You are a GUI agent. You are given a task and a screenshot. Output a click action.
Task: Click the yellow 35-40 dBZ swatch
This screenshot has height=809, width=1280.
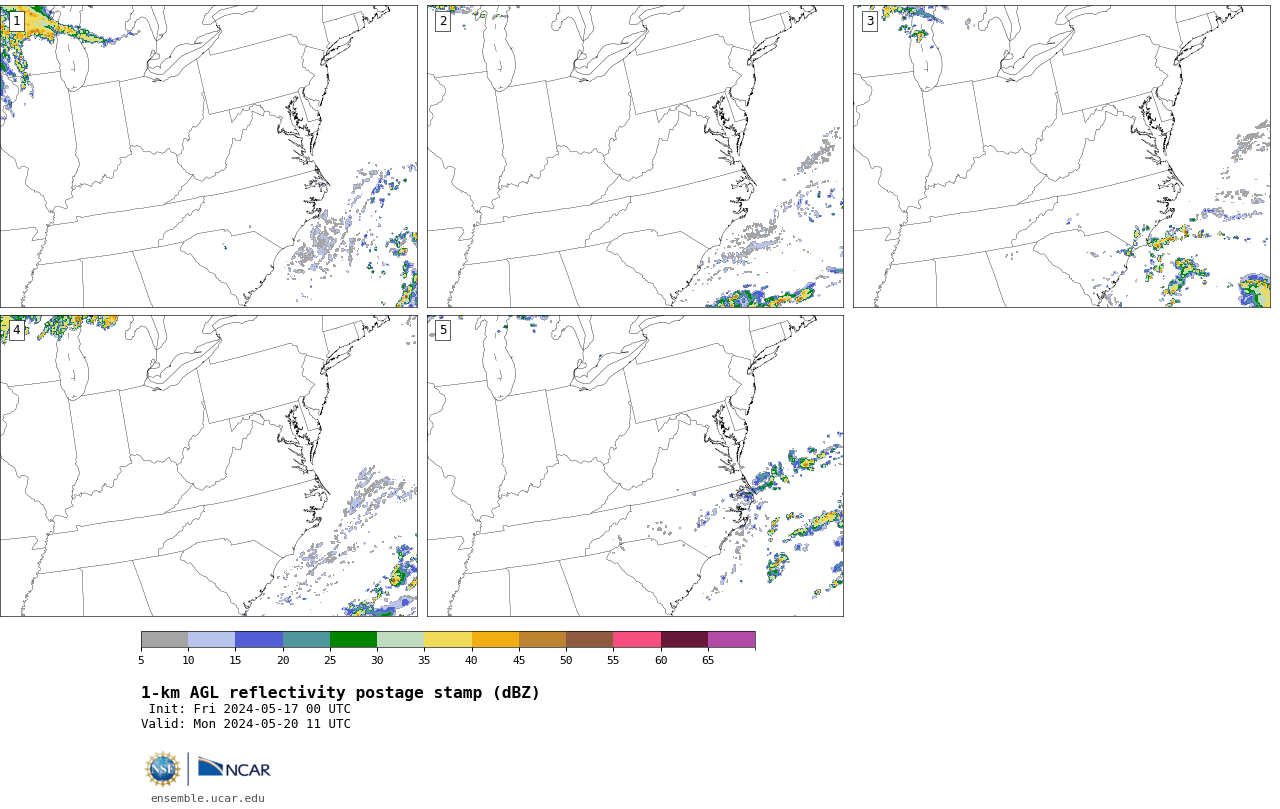point(448,640)
